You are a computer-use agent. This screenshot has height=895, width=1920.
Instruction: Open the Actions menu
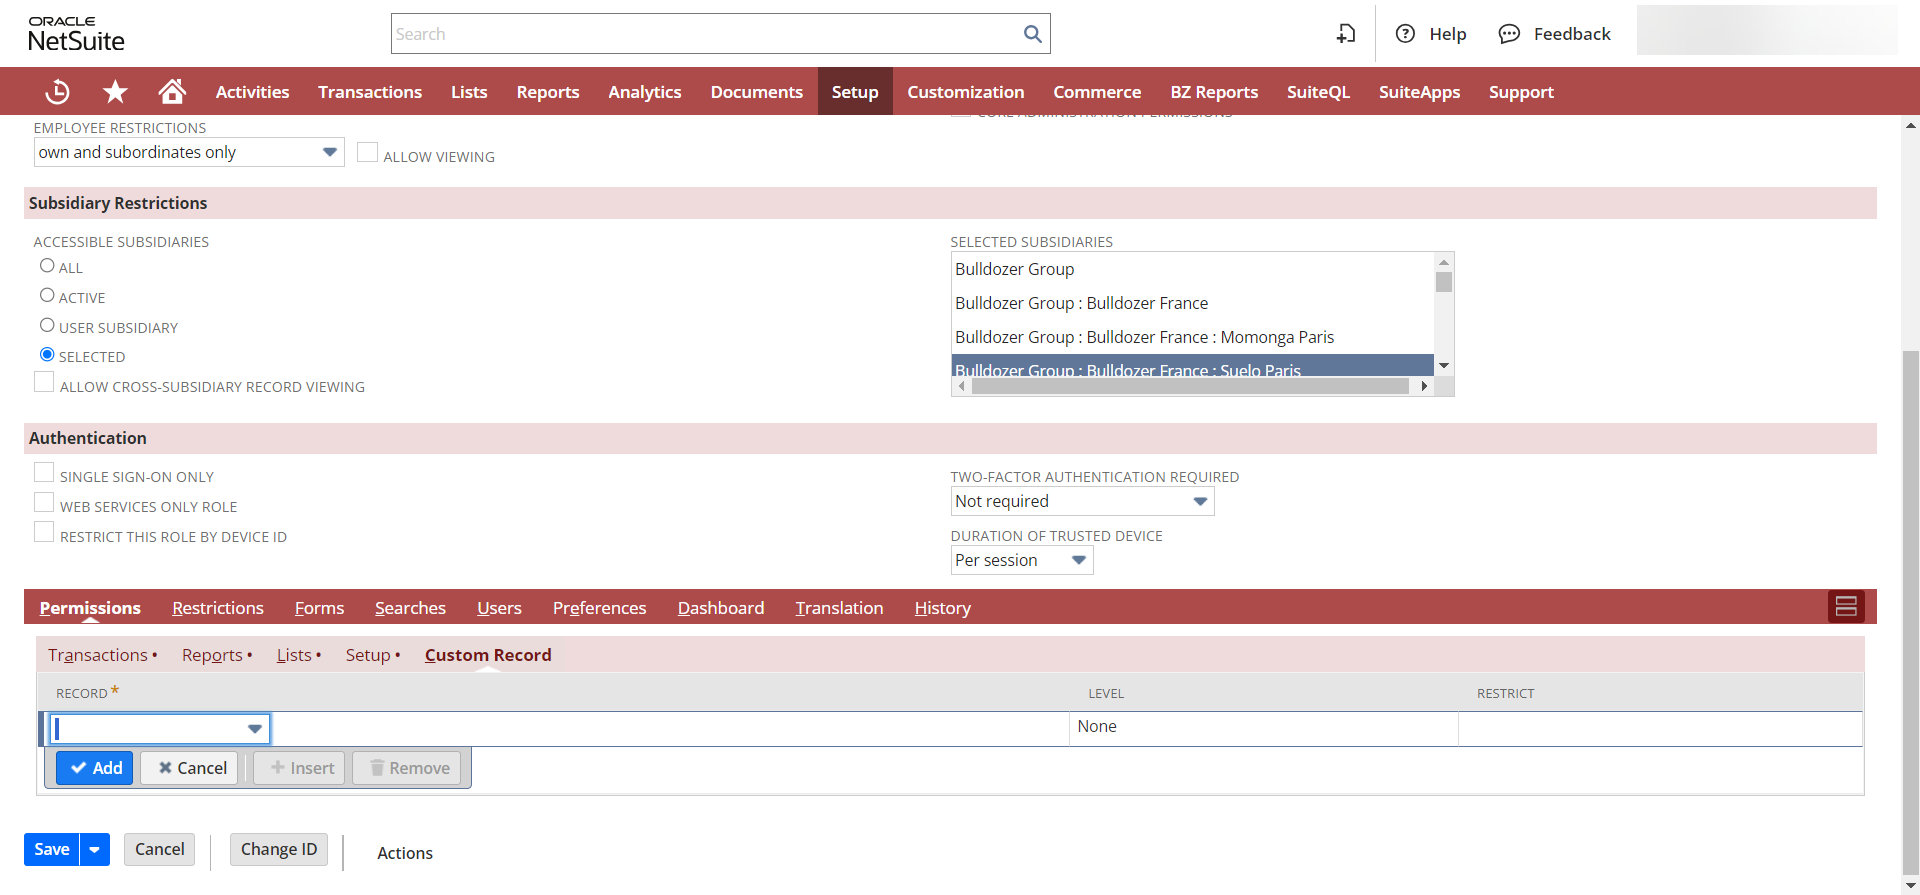click(405, 853)
